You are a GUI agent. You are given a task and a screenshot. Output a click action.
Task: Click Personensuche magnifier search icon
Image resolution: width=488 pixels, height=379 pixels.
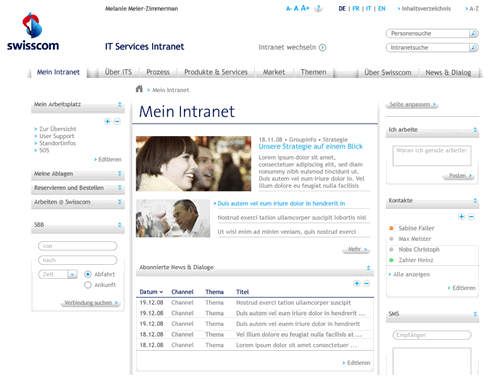pyautogui.click(x=474, y=33)
